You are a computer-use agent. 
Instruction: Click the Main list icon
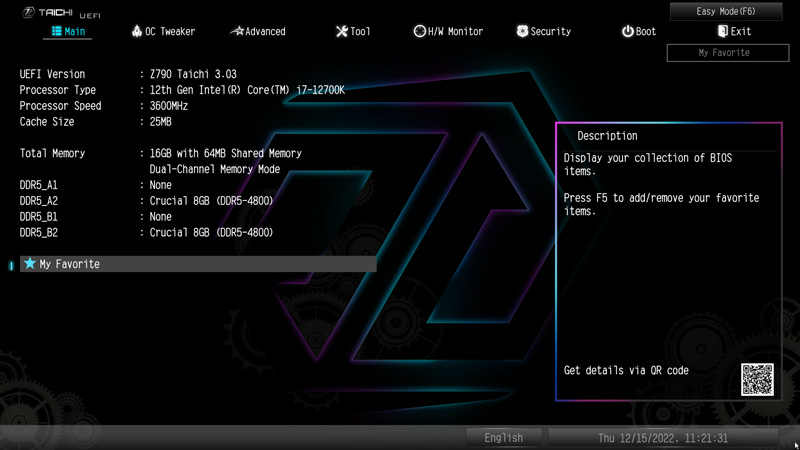pyautogui.click(x=57, y=31)
